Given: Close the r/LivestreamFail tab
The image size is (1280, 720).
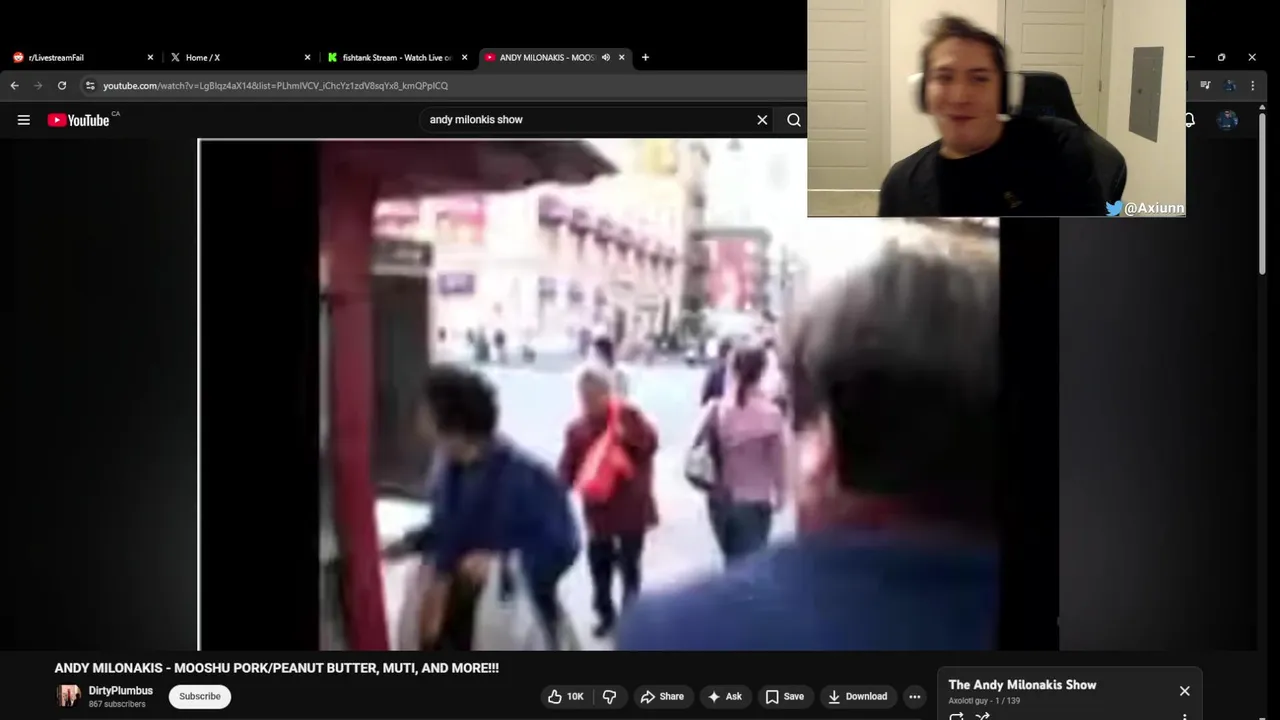Looking at the screenshot, I should (x=150, y=58).
